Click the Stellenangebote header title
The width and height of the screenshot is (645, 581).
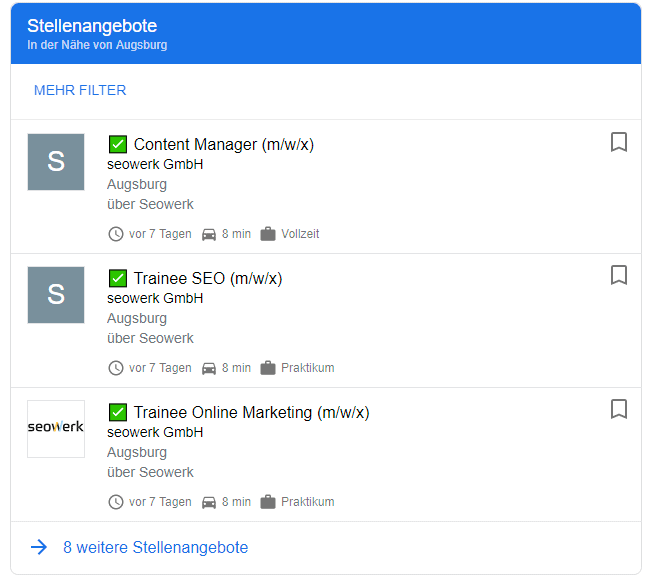[92, 26]
